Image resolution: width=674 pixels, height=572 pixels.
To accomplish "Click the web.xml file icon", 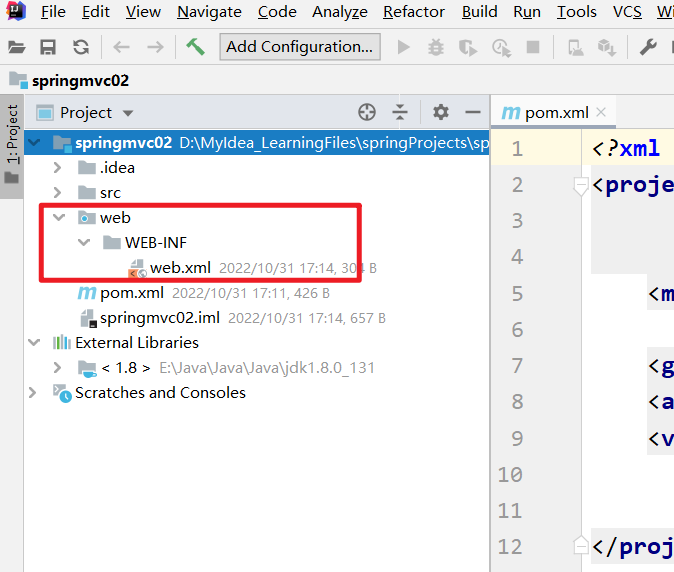I will (138, 268).
